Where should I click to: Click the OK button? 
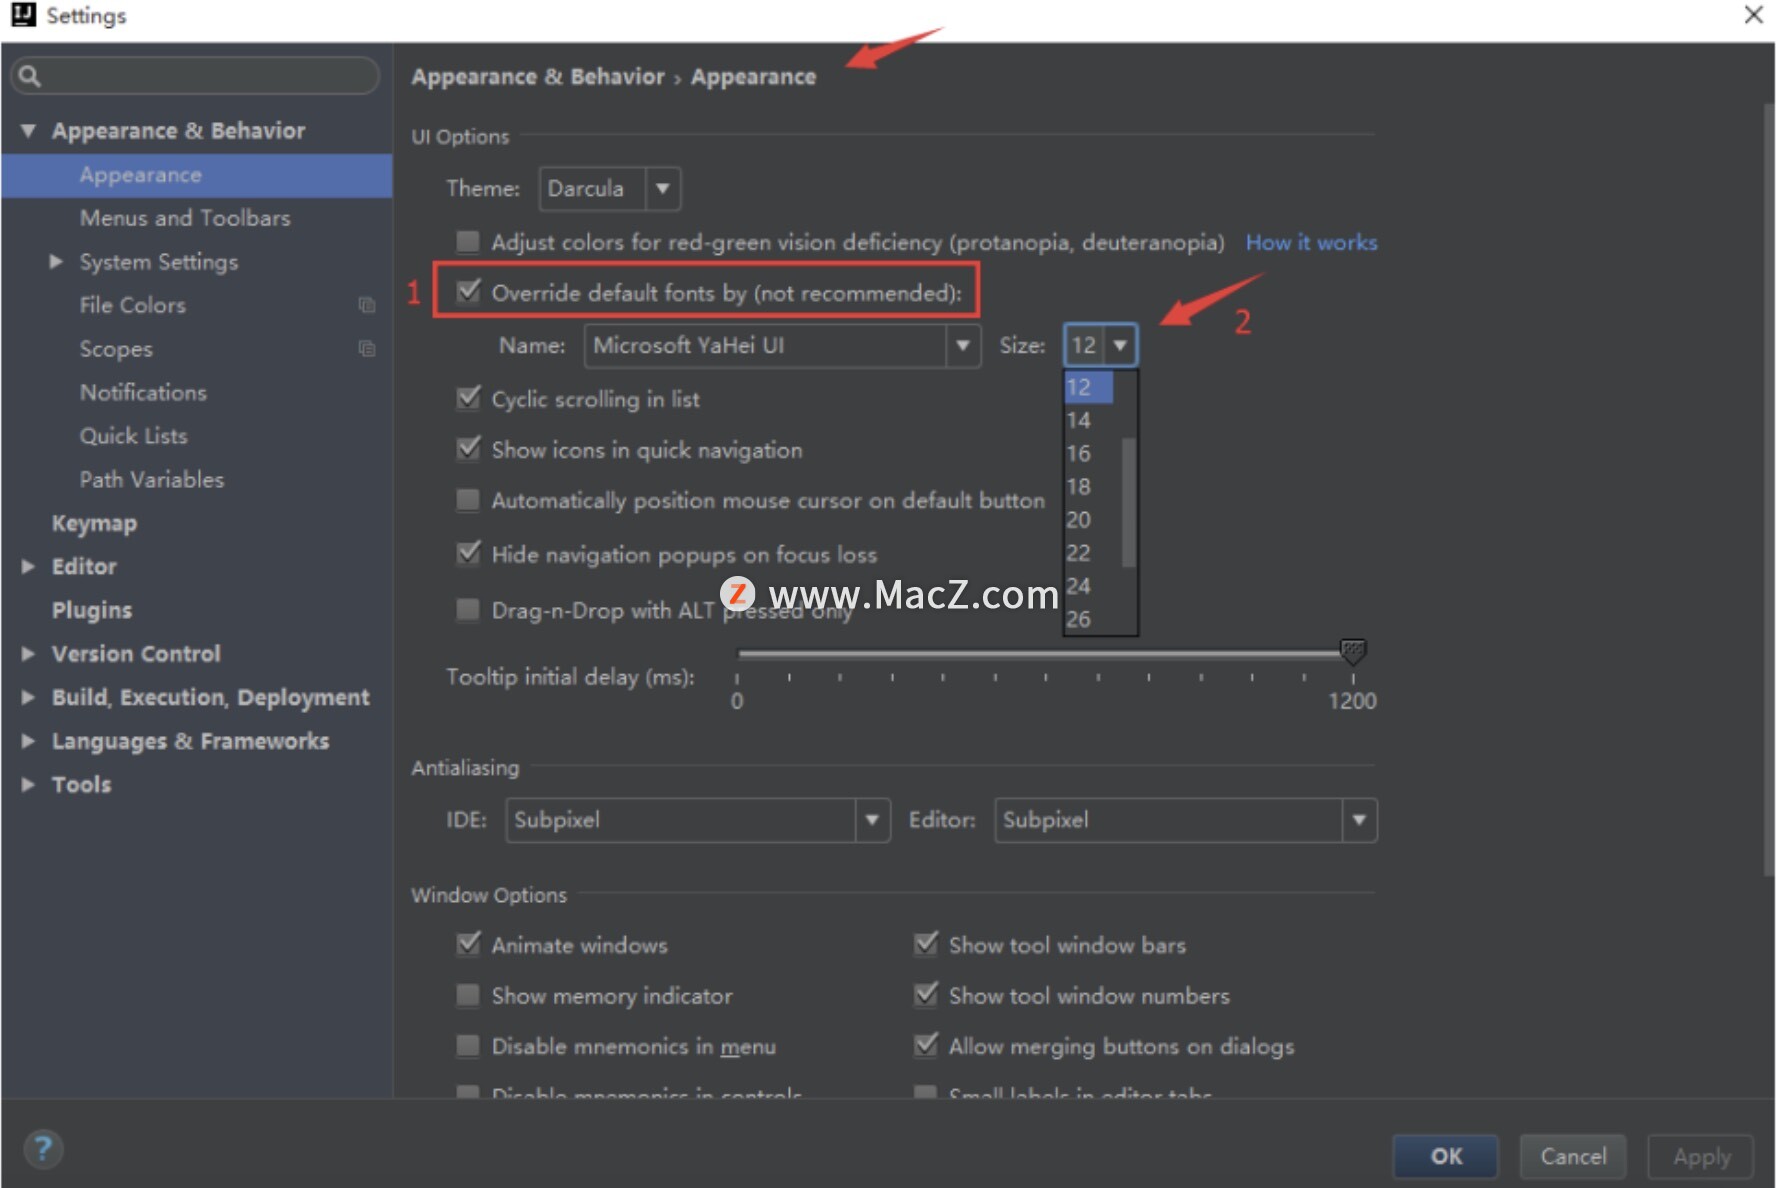pos(1446,1156)
